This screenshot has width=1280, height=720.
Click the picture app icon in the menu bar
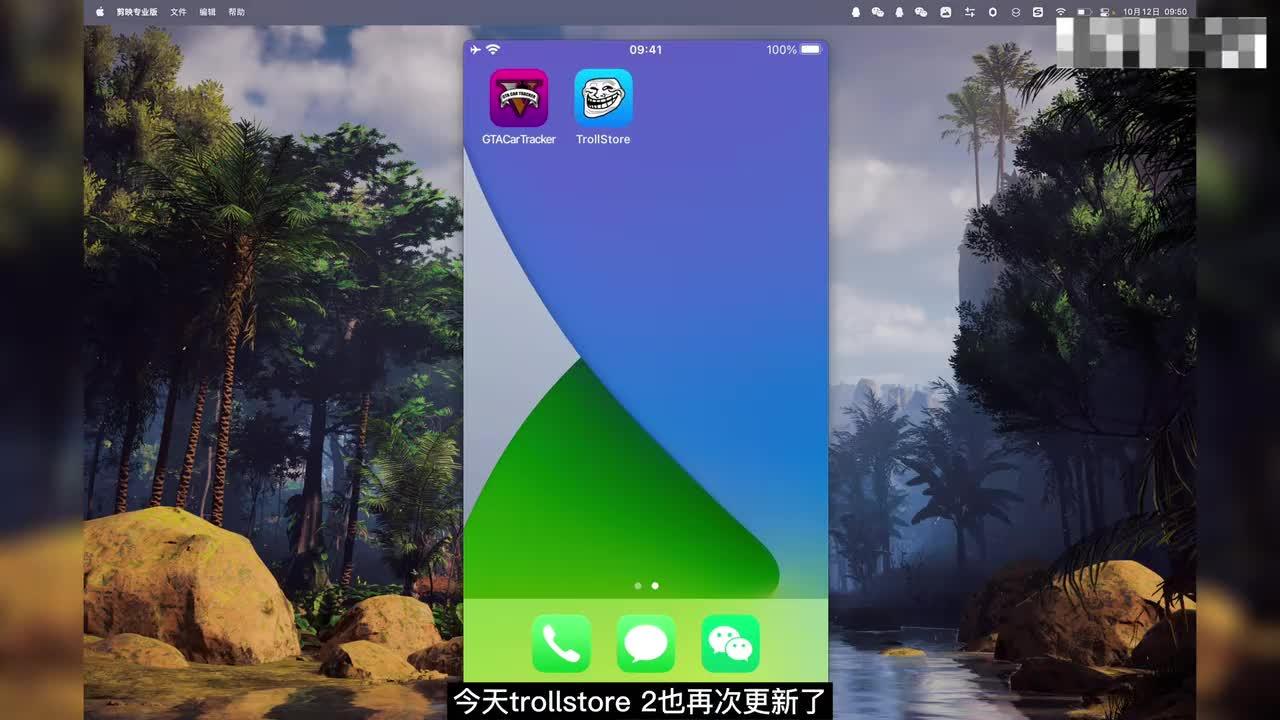coord(946,12)
